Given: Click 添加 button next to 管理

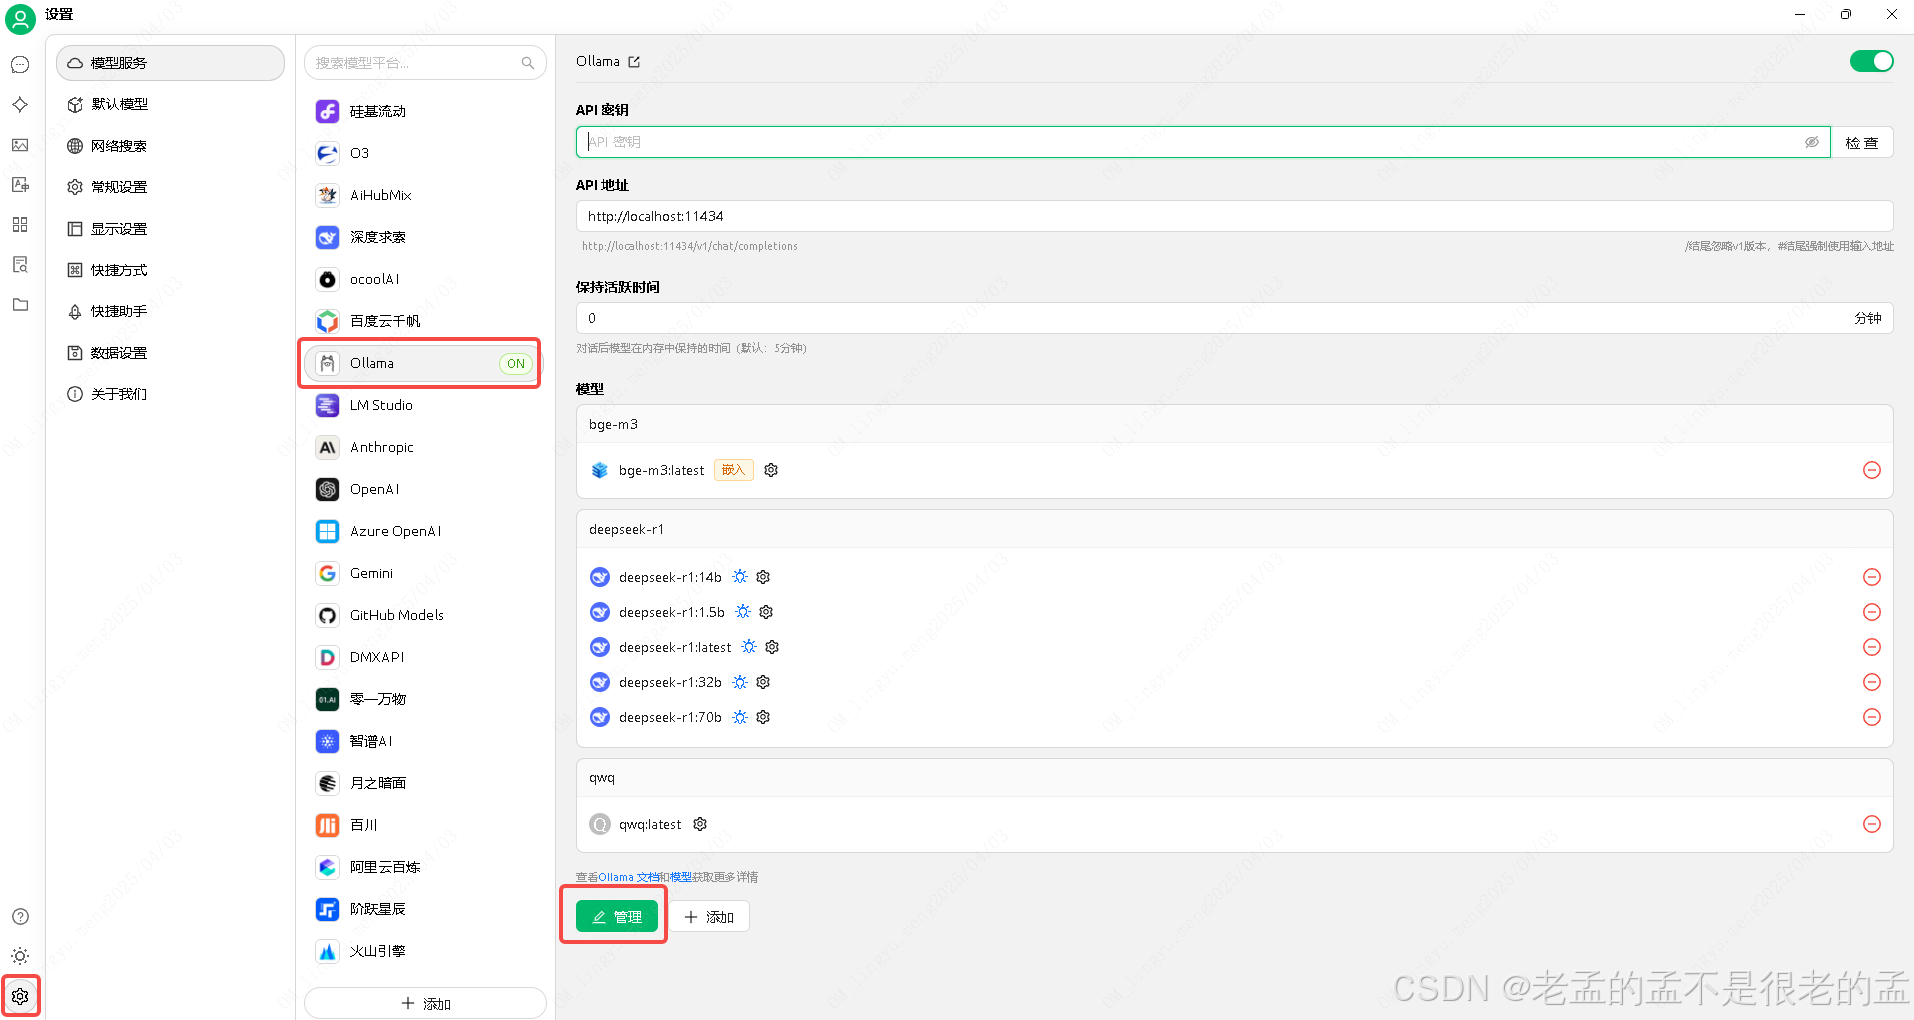Looking at the screenshot, I should (x=709, y=917).
